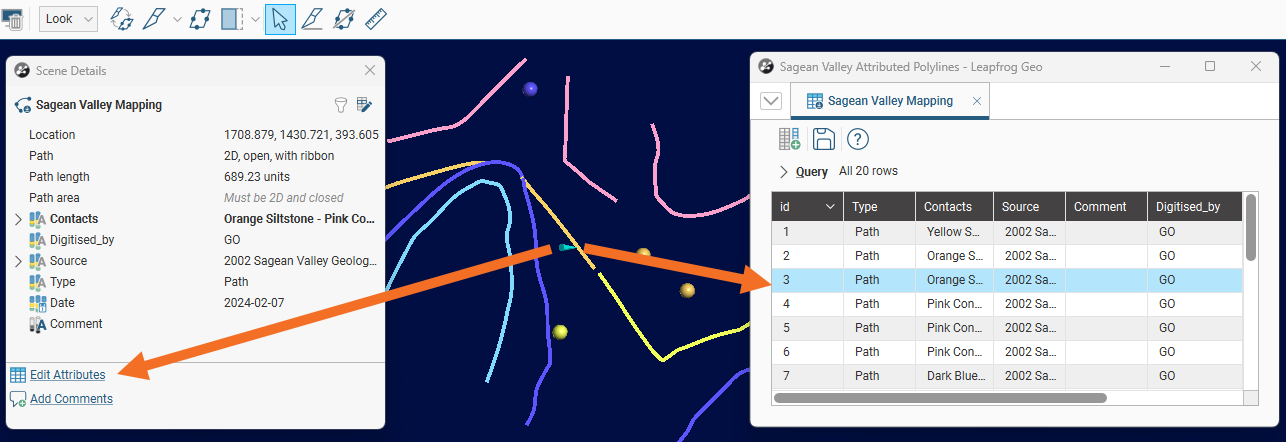Click the Date attribute icon
This screenshot has width=1286, height=442.
click(x=38, y=303)
